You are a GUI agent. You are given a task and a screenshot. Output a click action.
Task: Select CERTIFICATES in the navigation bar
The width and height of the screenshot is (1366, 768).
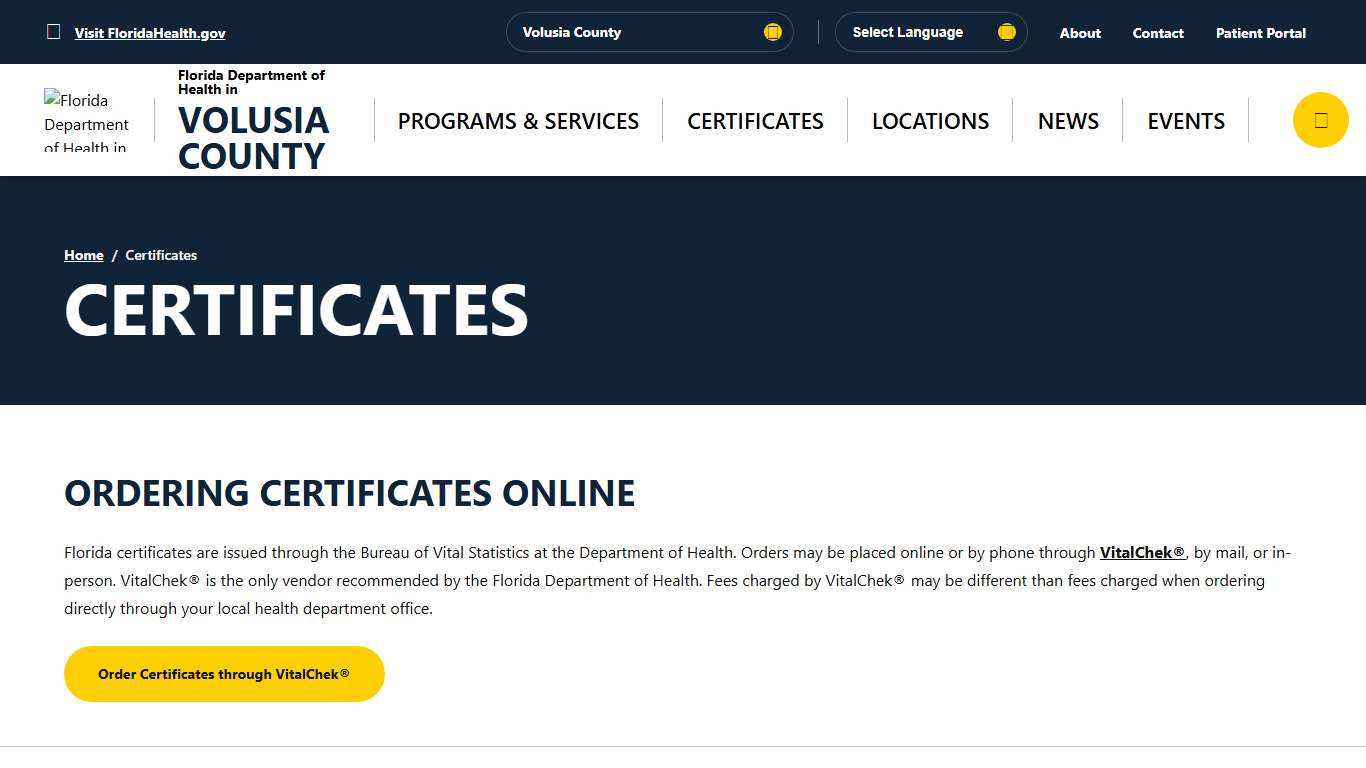(x=754, y=120)
